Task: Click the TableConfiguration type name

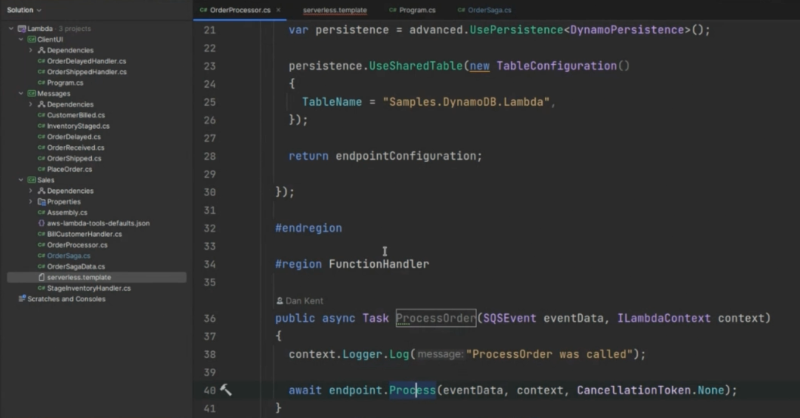Action: (556, 66)
